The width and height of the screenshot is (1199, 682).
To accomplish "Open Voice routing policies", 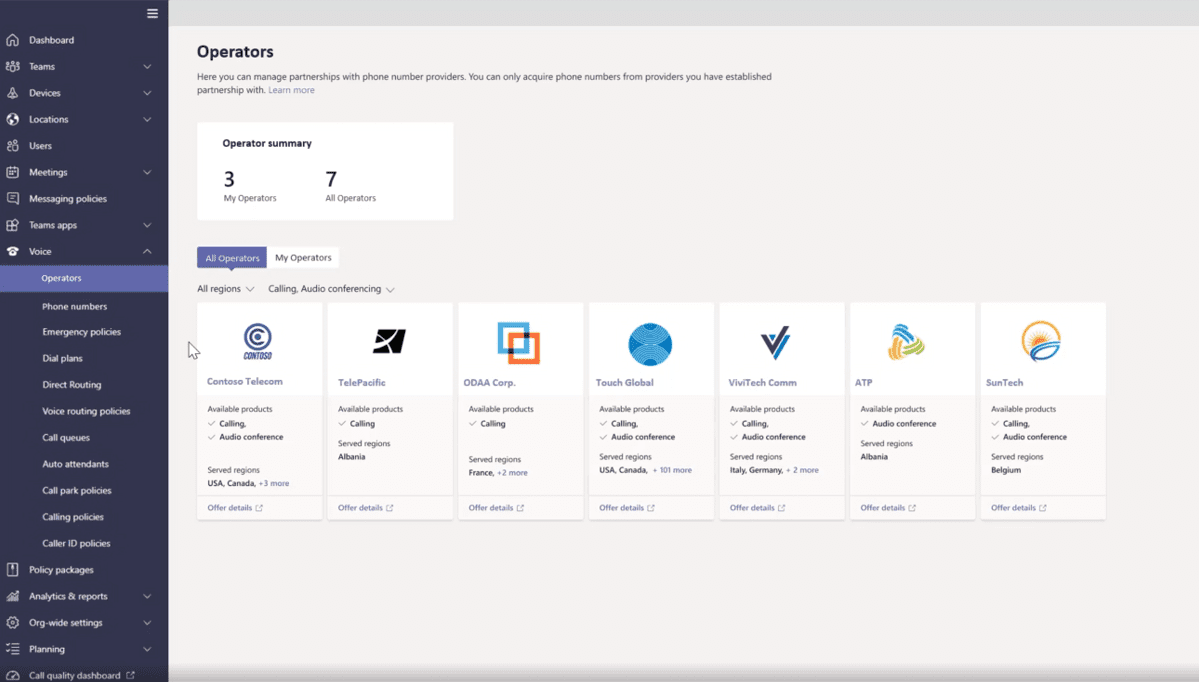I will click(86, 411).
